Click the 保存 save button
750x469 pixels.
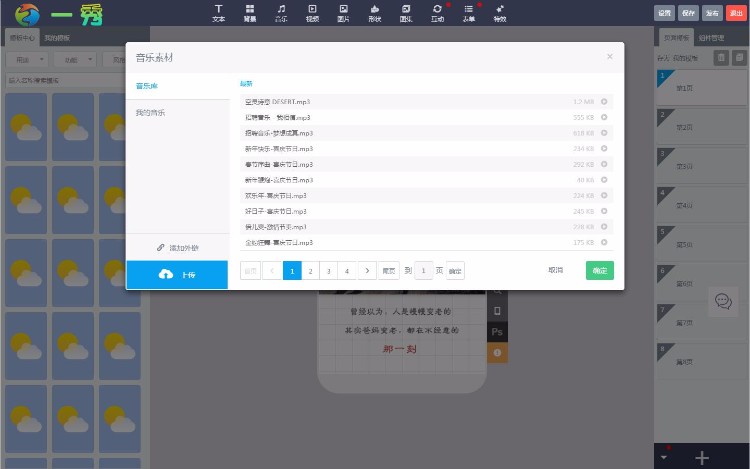688,13
